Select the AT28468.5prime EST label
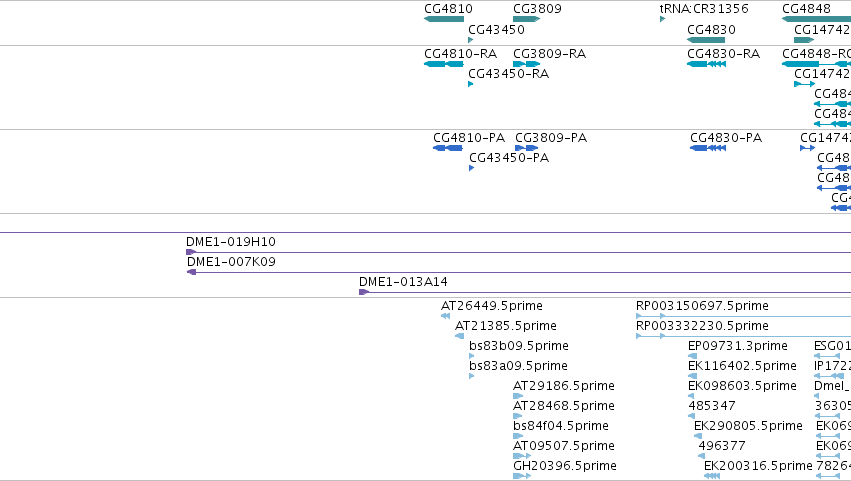 coord(564,406)
